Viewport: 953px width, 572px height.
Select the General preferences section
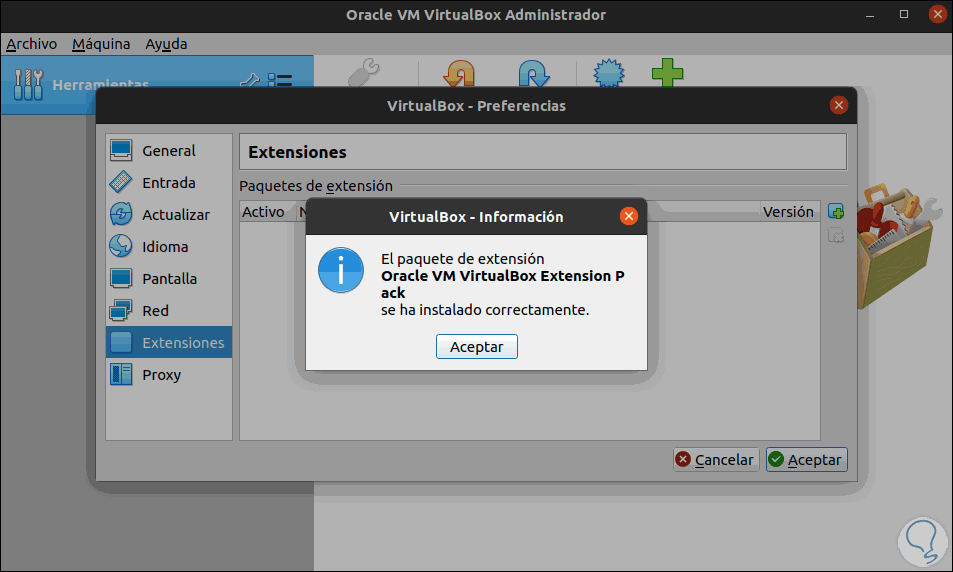pos(169,150)
